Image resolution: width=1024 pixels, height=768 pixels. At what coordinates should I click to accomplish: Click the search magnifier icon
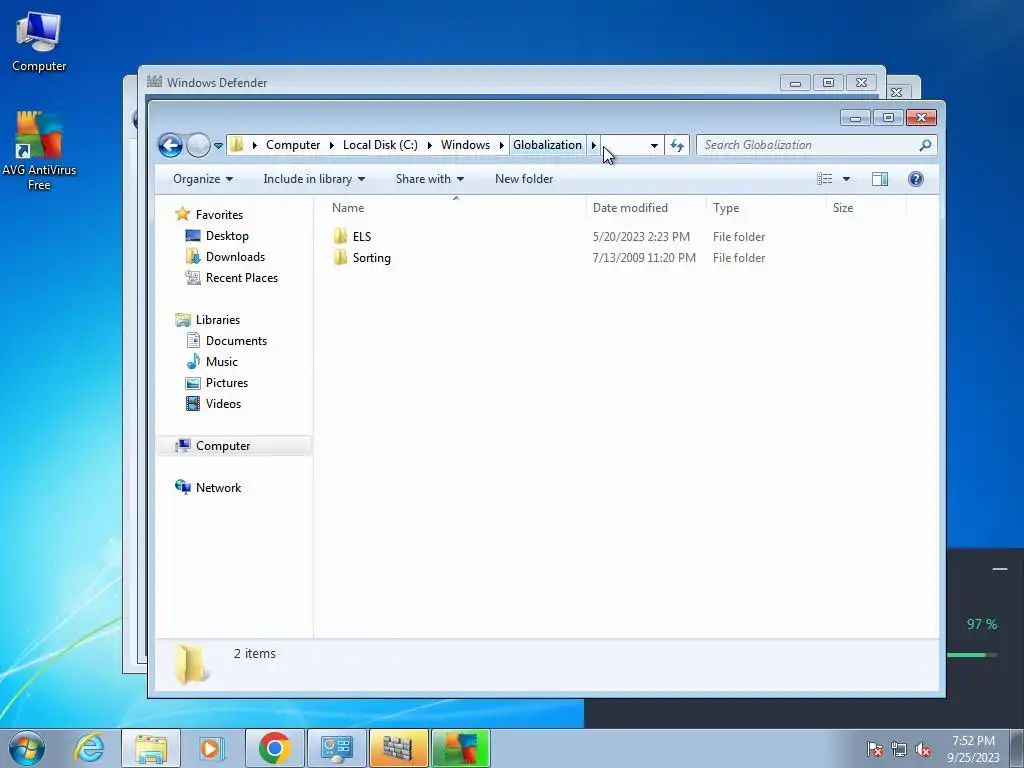(925, 145)
